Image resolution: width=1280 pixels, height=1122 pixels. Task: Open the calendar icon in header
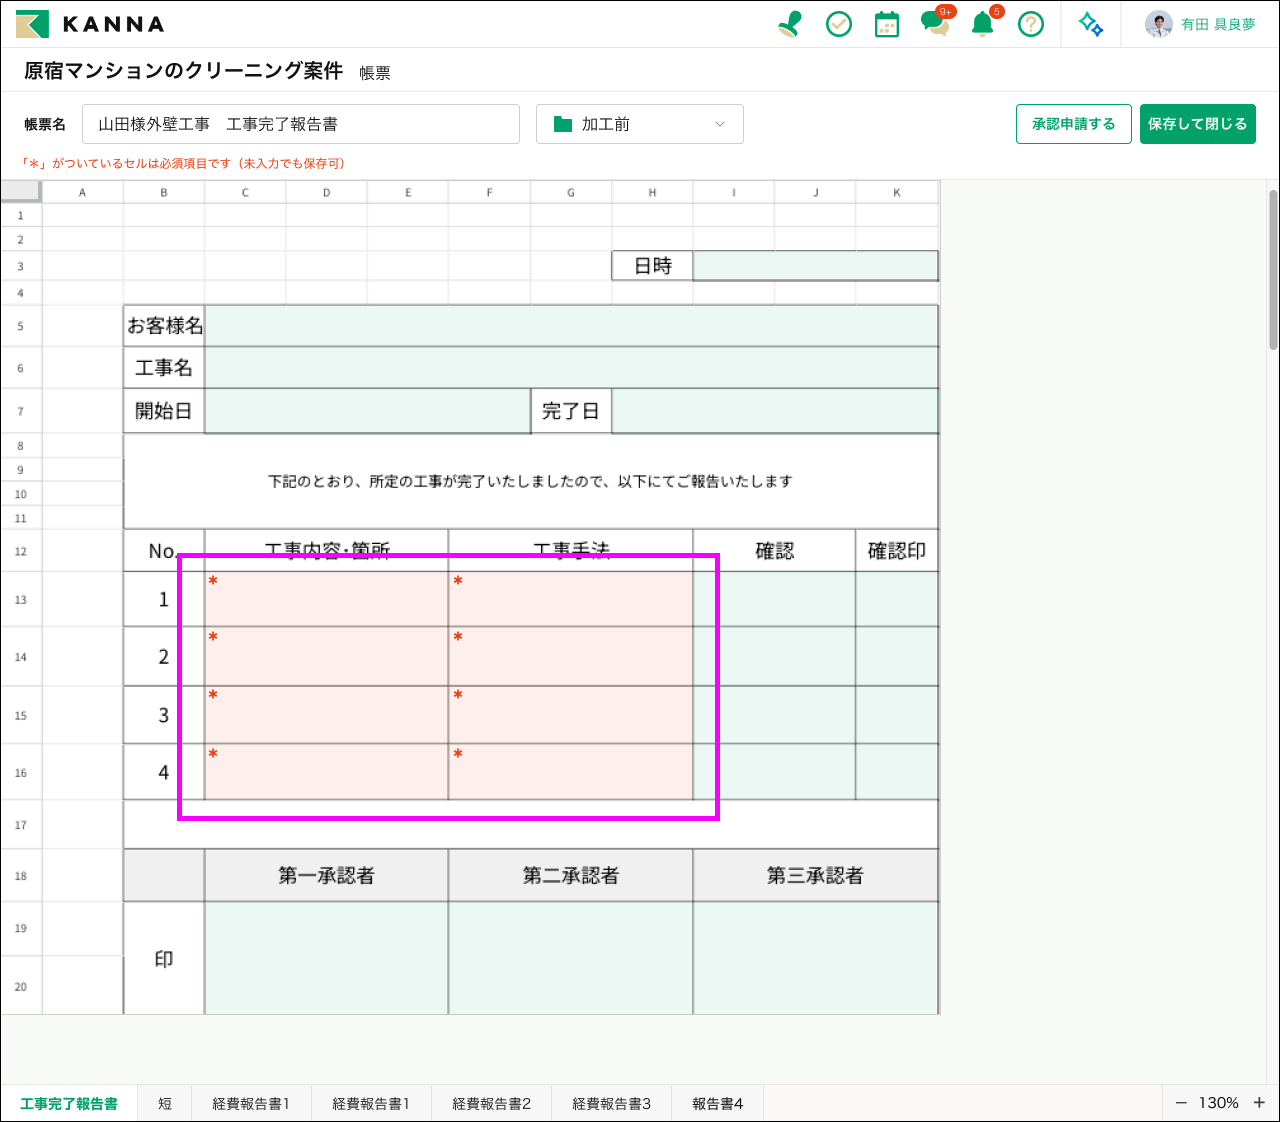(886, 24)
